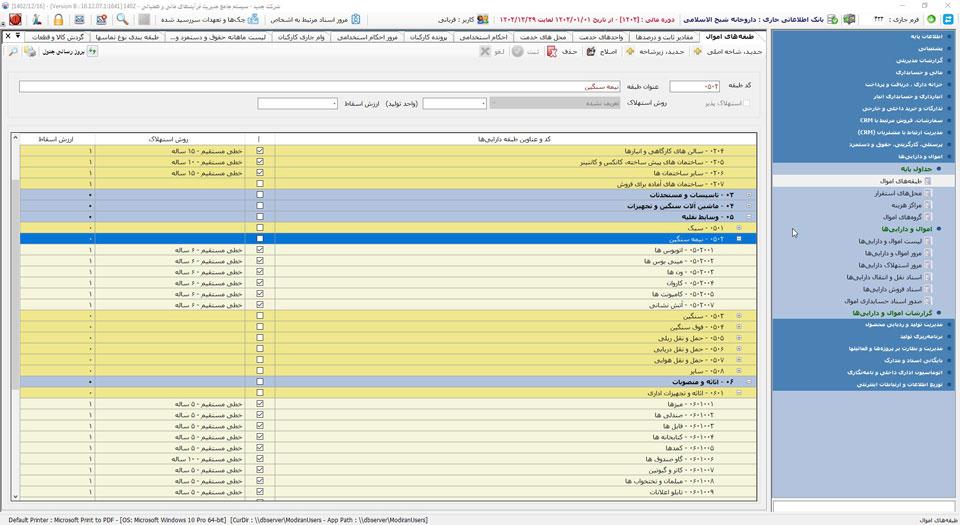Viewport: 960px width, 525px height.
Task: Click the blue refresh icon at the top right
Action: 948,20
